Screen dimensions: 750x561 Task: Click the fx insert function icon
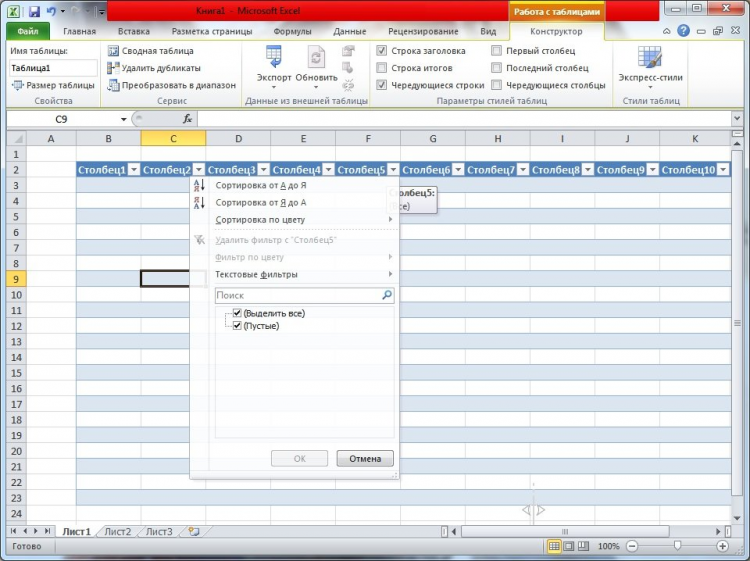tap(188, 119)
